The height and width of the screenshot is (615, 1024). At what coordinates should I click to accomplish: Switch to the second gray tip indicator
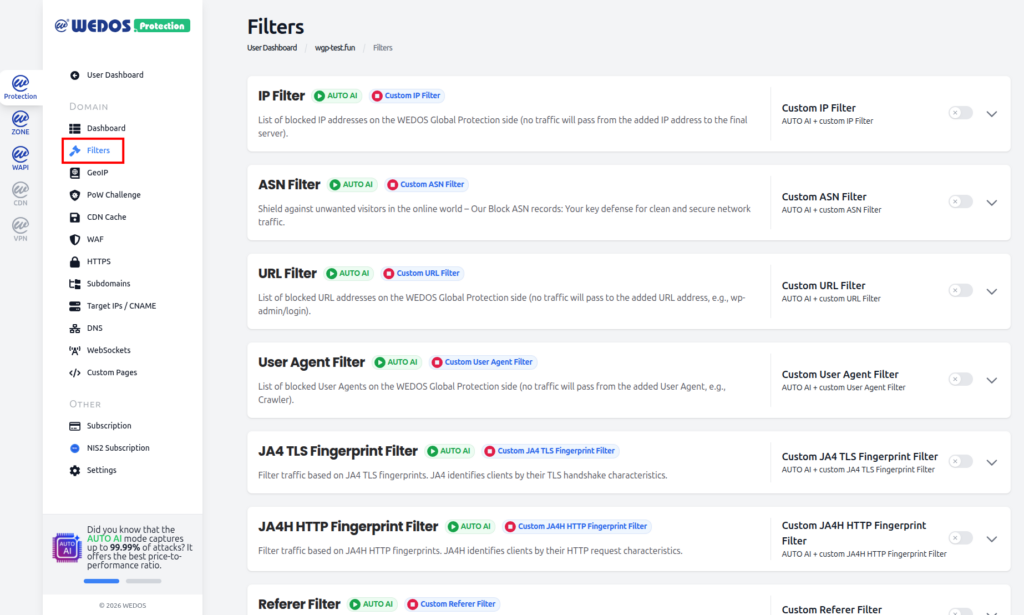pos(144,580)
